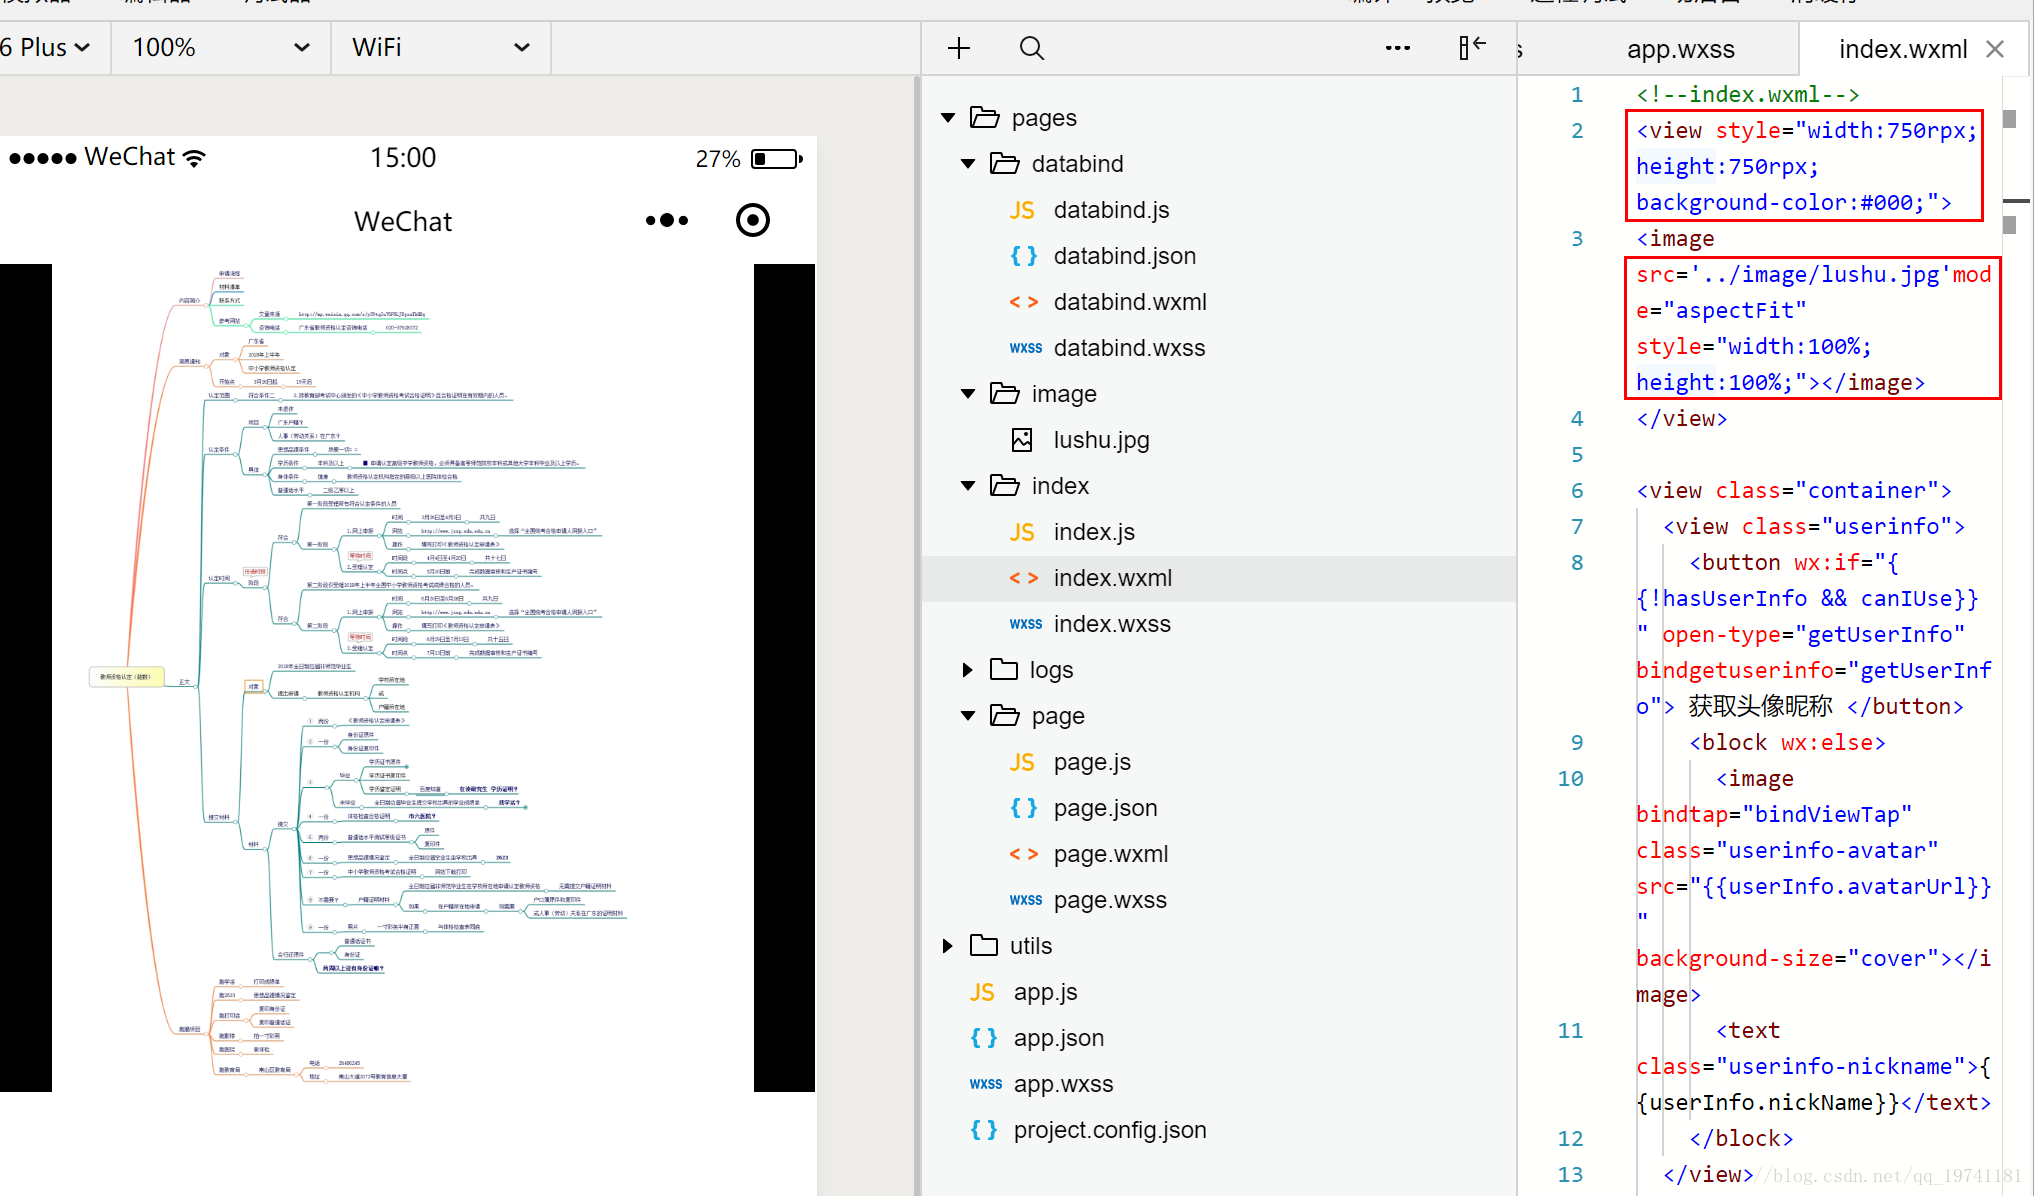This screenshot has width=2034, height=1196.
Task: Open page.wxss in the file tree
Action: (1110, 900)
